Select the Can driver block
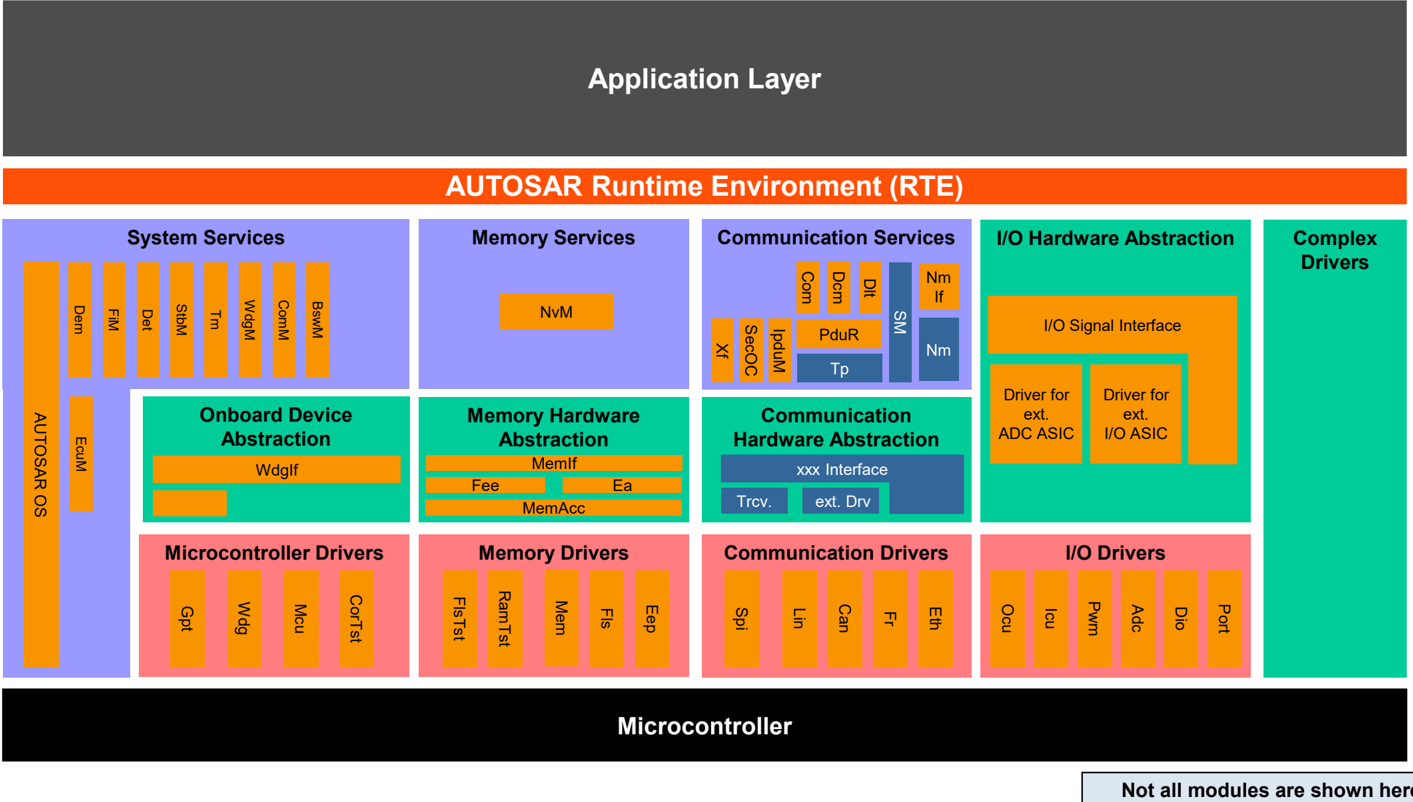This screenshot has height=802, width=1413. [844, 618]
